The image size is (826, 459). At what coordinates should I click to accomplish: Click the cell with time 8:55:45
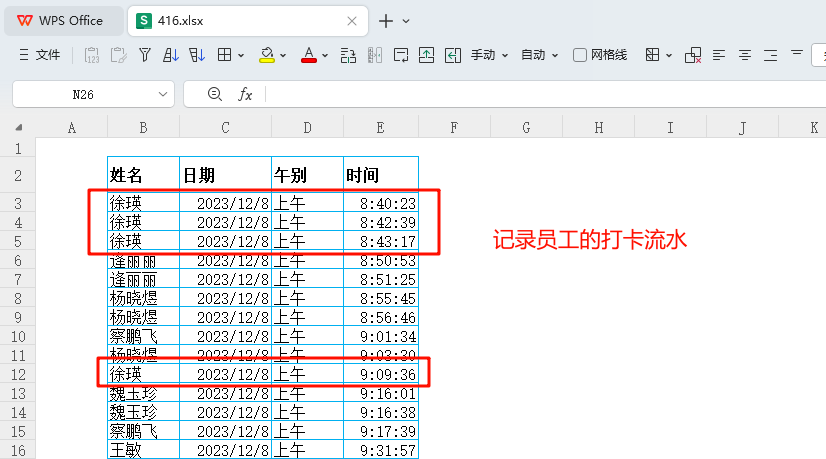point(381,298)
